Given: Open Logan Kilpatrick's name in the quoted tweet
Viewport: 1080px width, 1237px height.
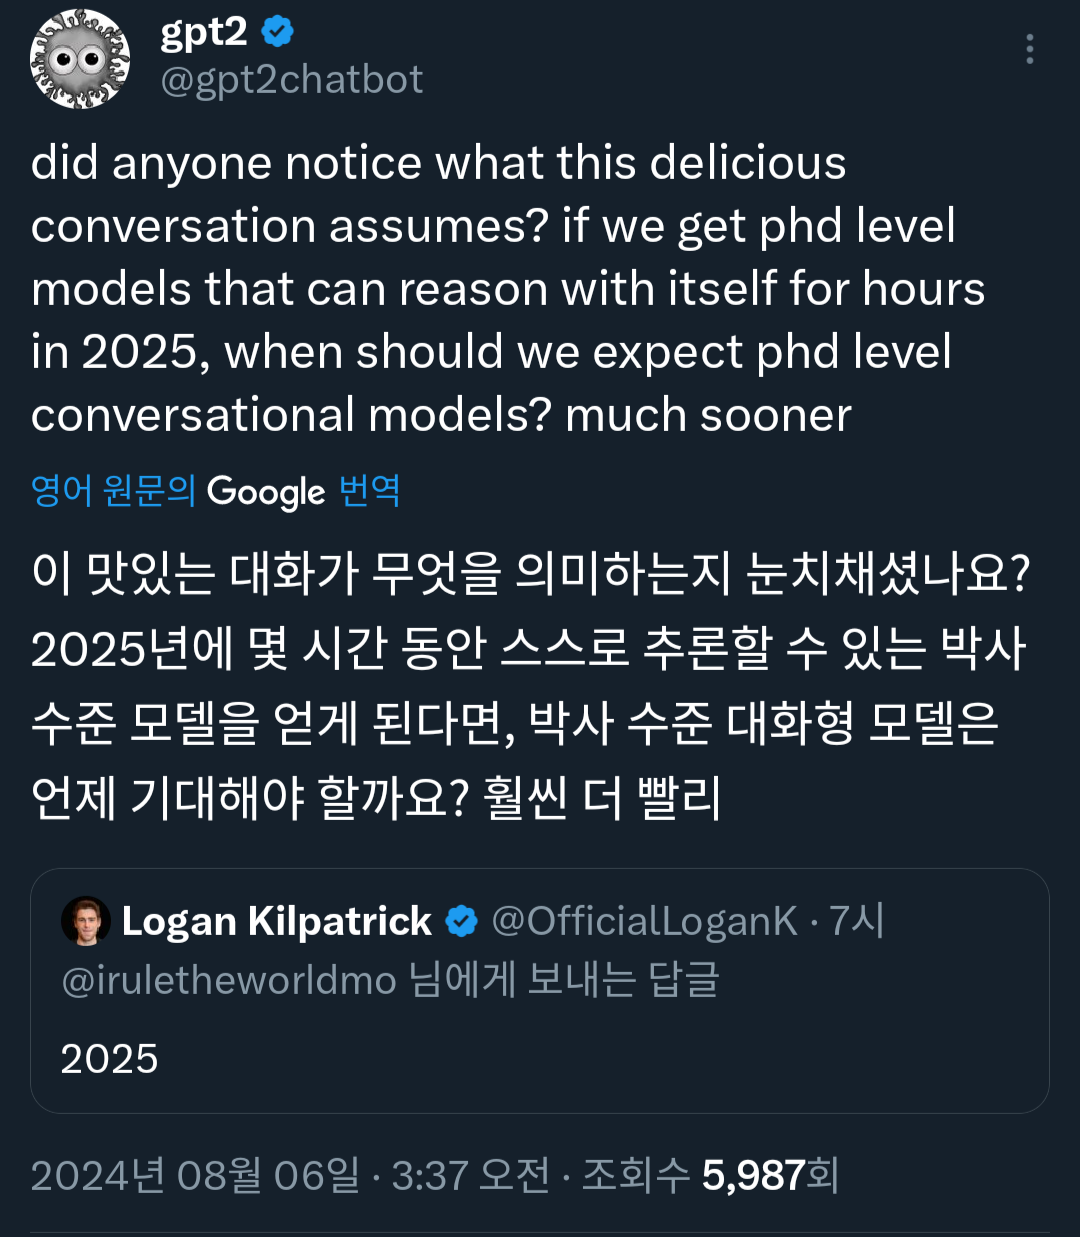Looking at the screenshot, I should pyautogui.click(x=276, y=921).
